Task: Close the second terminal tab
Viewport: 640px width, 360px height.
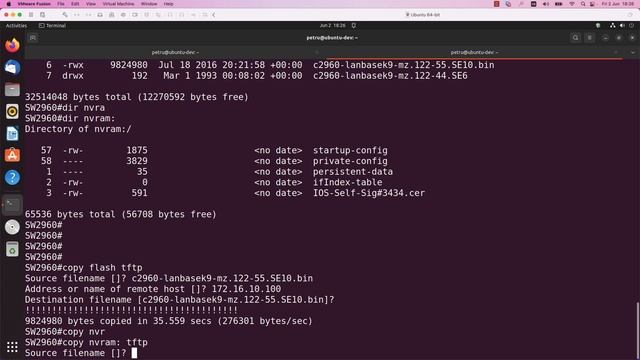Action: (x=616, y=52)
